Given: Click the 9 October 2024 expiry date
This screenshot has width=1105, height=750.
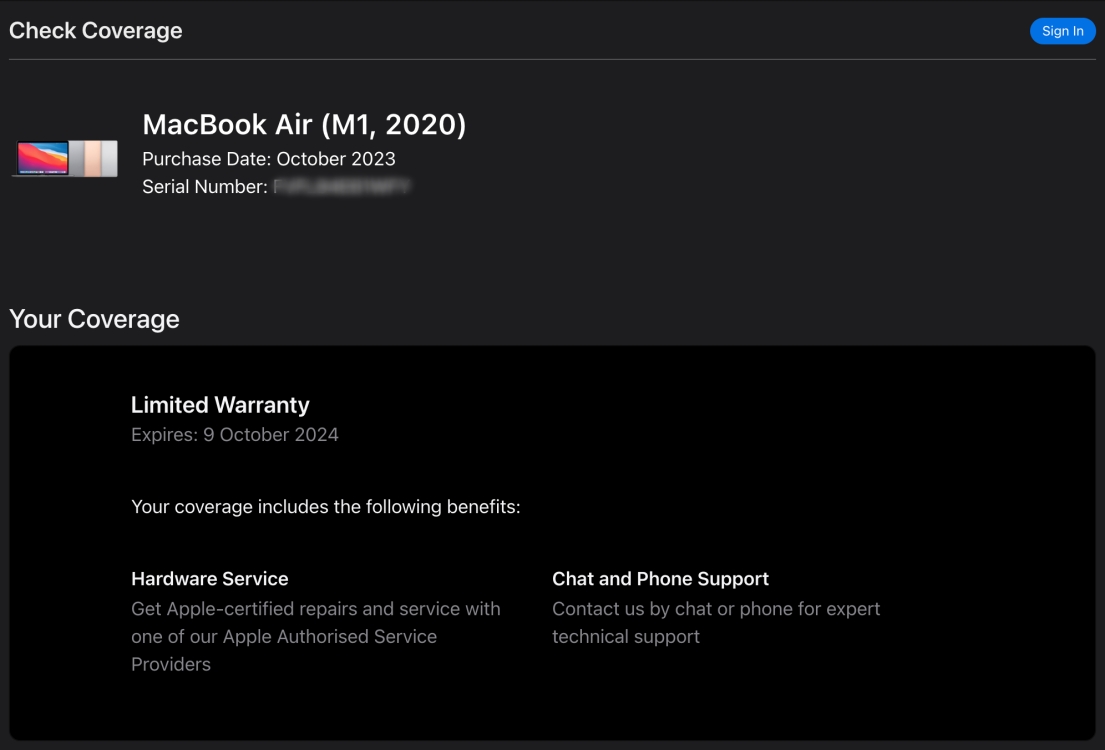Looking at the screenshot, I should point(271,435).
